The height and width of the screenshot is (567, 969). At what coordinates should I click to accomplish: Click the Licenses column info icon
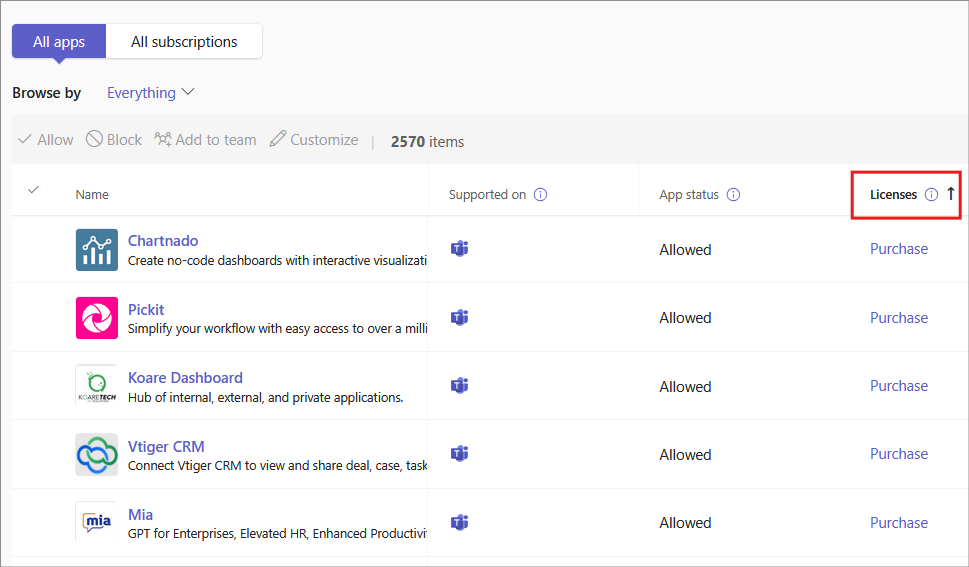point(931,195)
